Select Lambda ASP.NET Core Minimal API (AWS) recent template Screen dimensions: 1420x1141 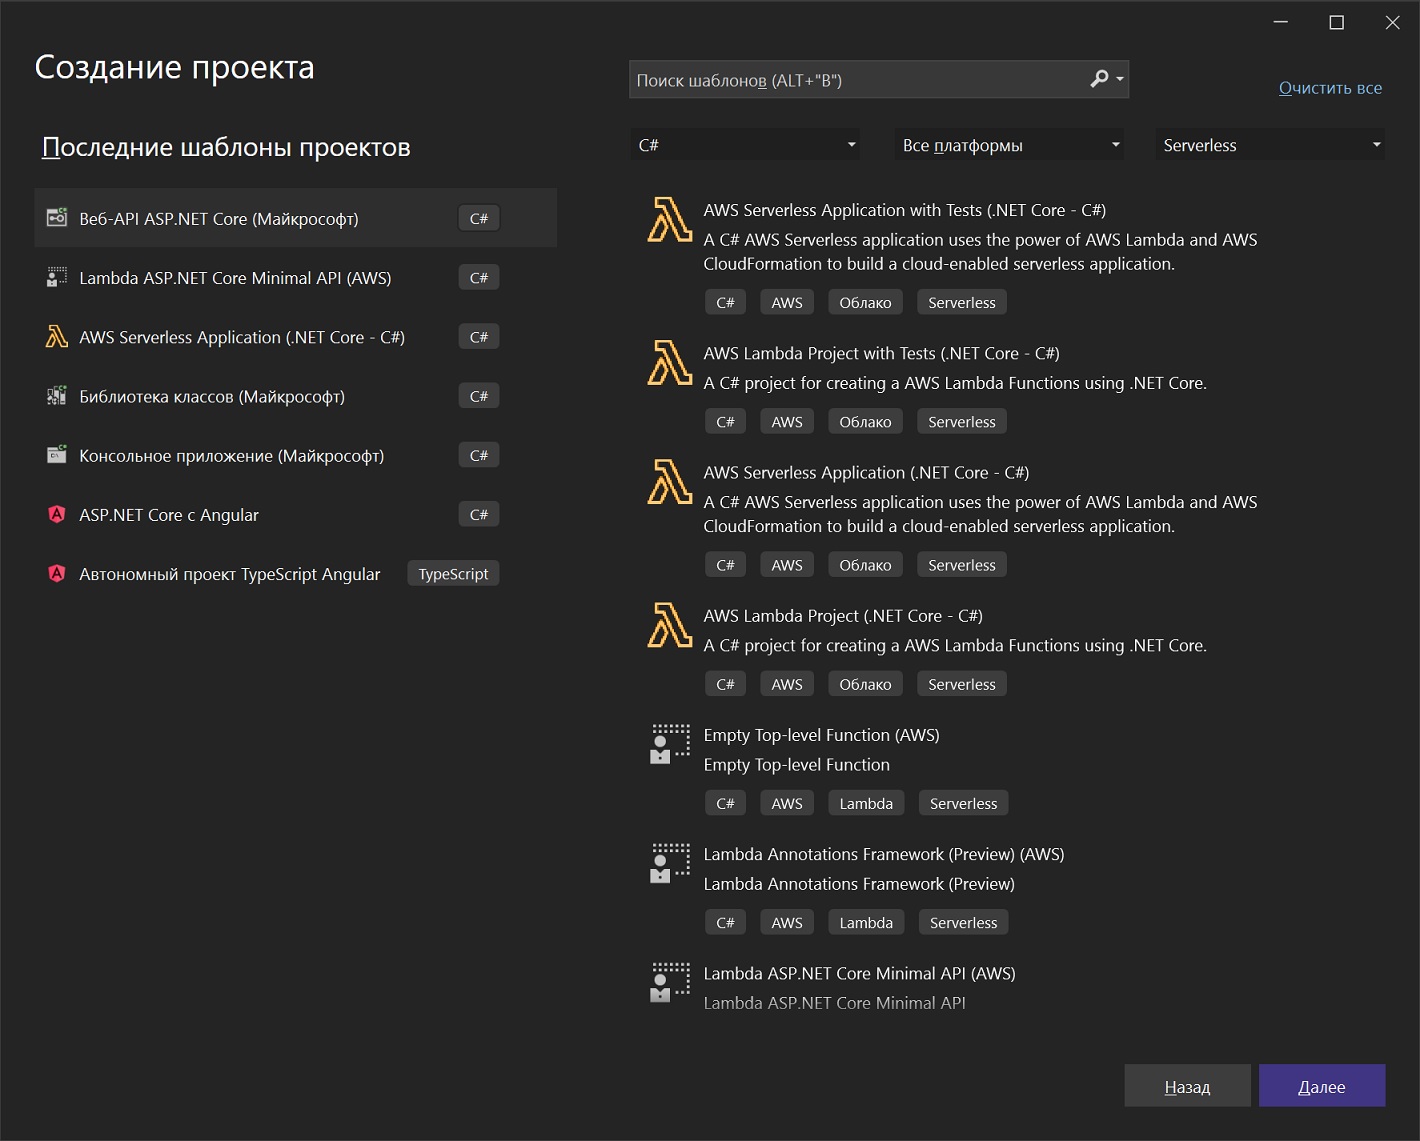click(x=295, y=277)
